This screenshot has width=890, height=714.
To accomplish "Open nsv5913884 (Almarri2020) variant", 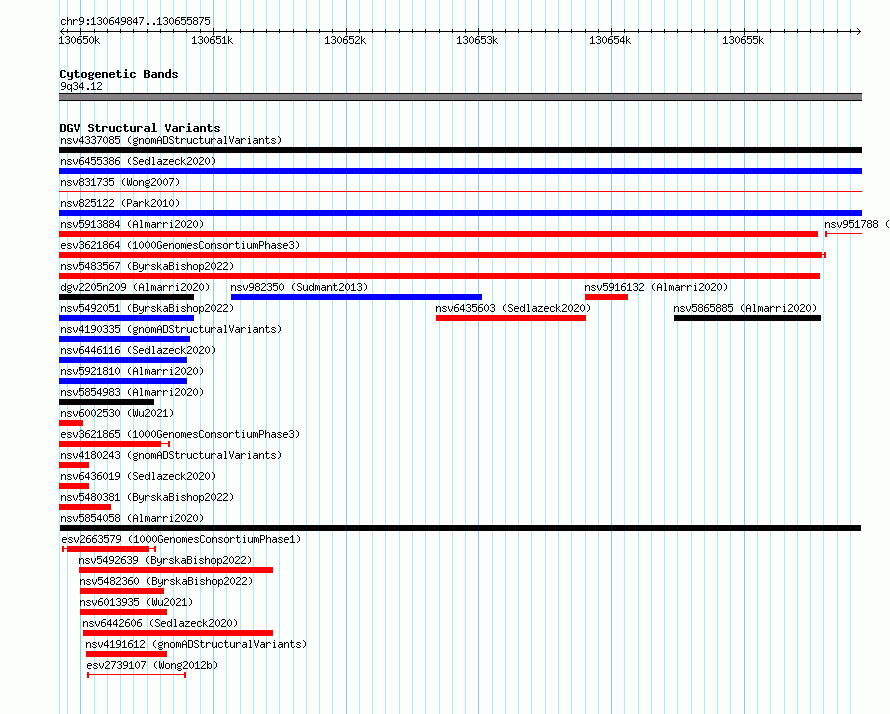I will 132,224.
